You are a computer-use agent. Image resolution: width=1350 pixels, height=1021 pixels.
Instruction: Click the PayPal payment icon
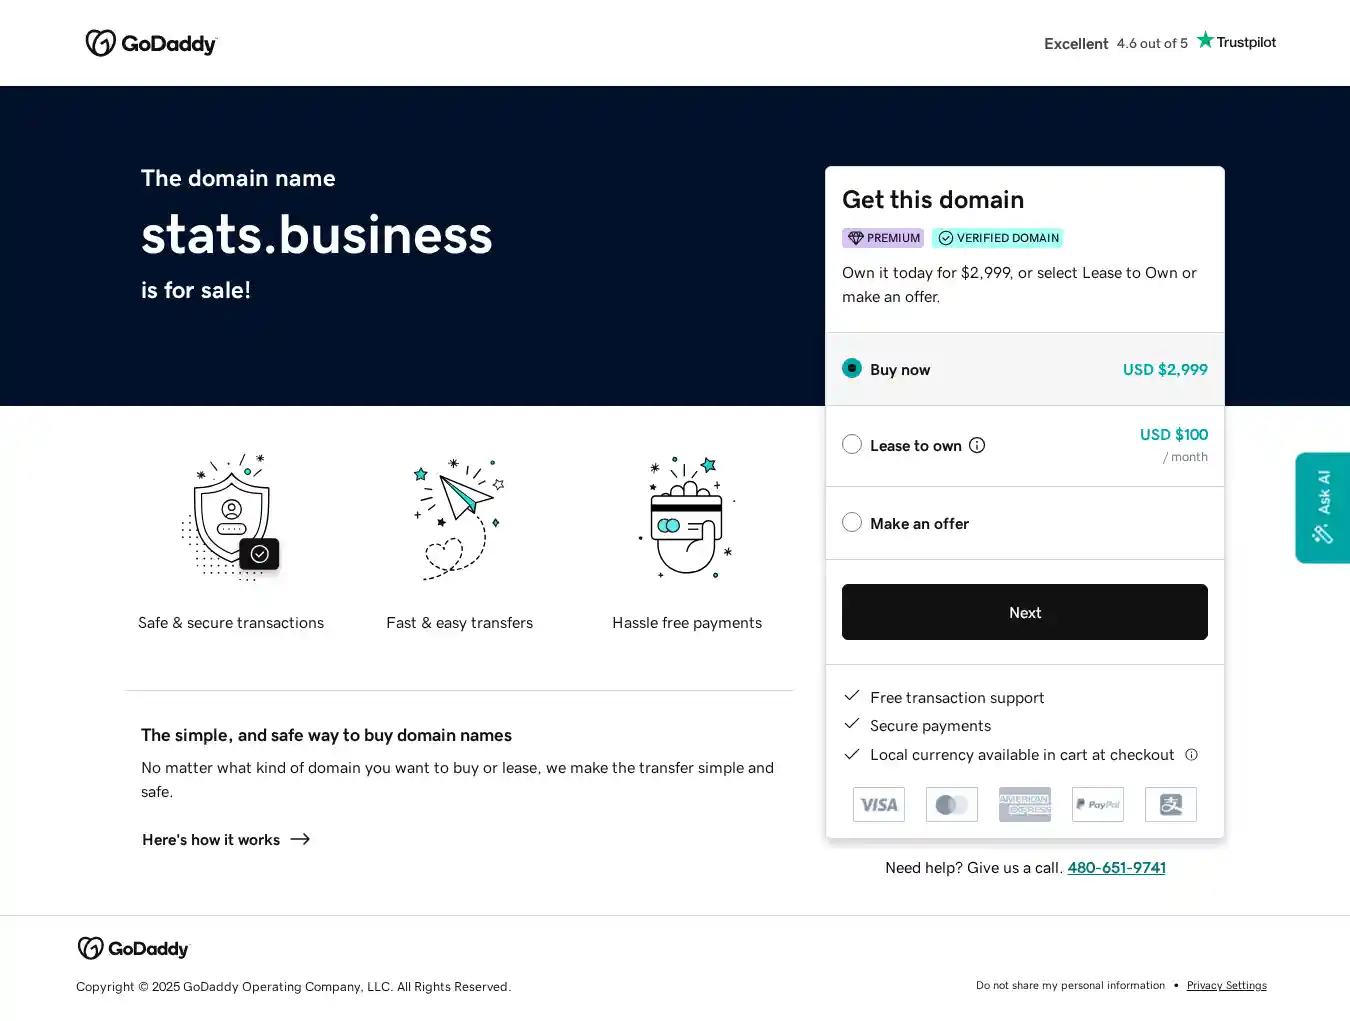coord(1098,804)
